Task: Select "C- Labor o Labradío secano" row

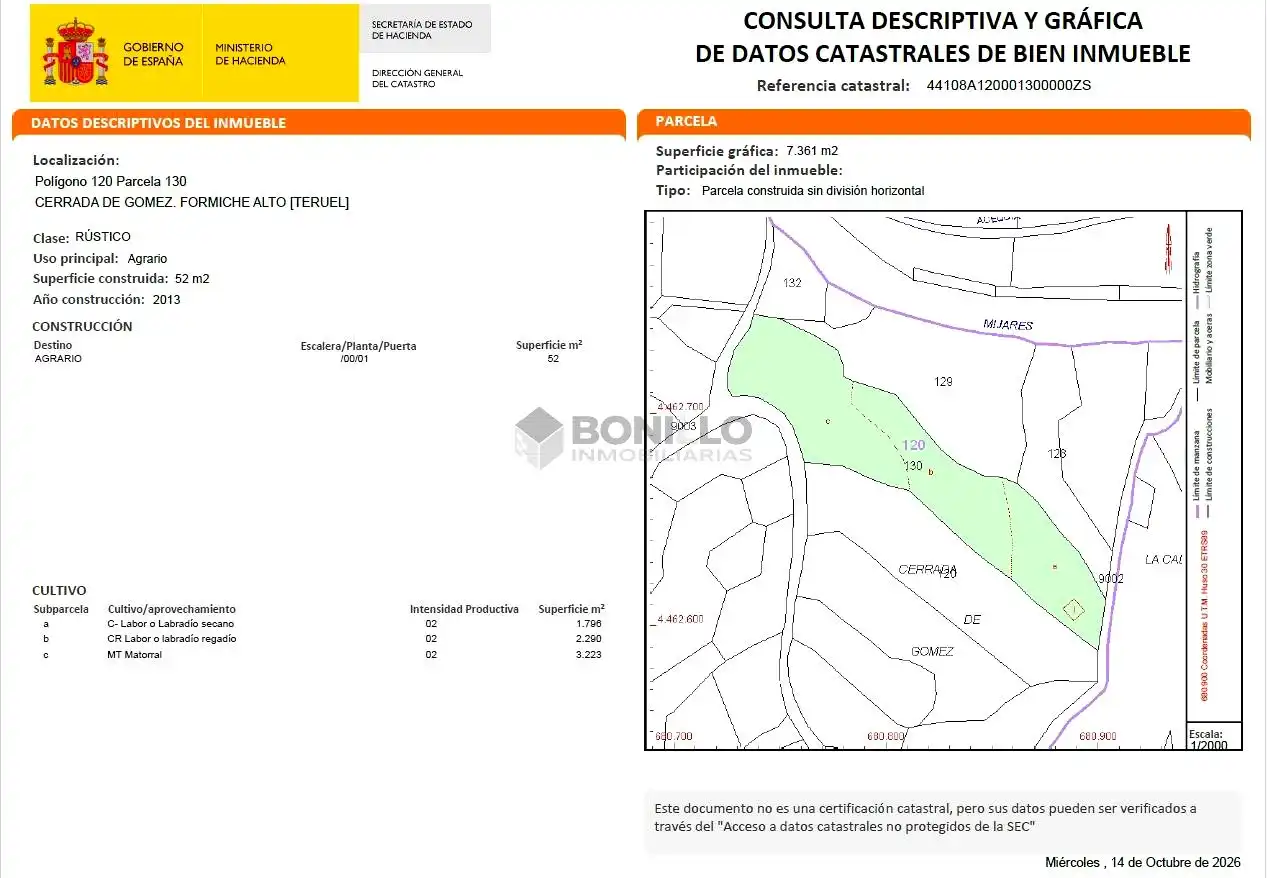Action: pos(171,623)
